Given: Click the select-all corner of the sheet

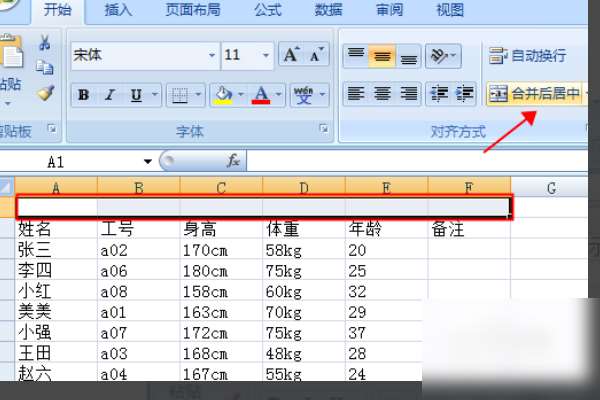Looking at the screenshot, I should 7,187.
